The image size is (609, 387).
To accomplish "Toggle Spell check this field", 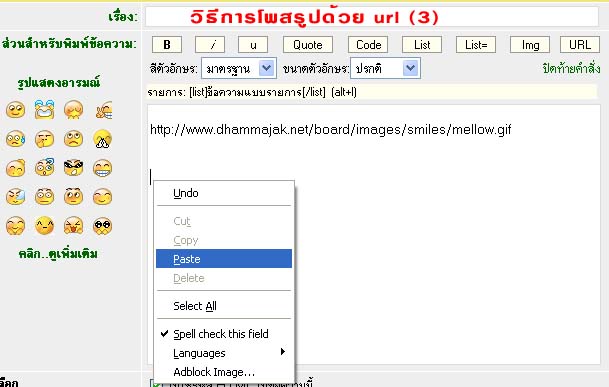I will (223, 334).
